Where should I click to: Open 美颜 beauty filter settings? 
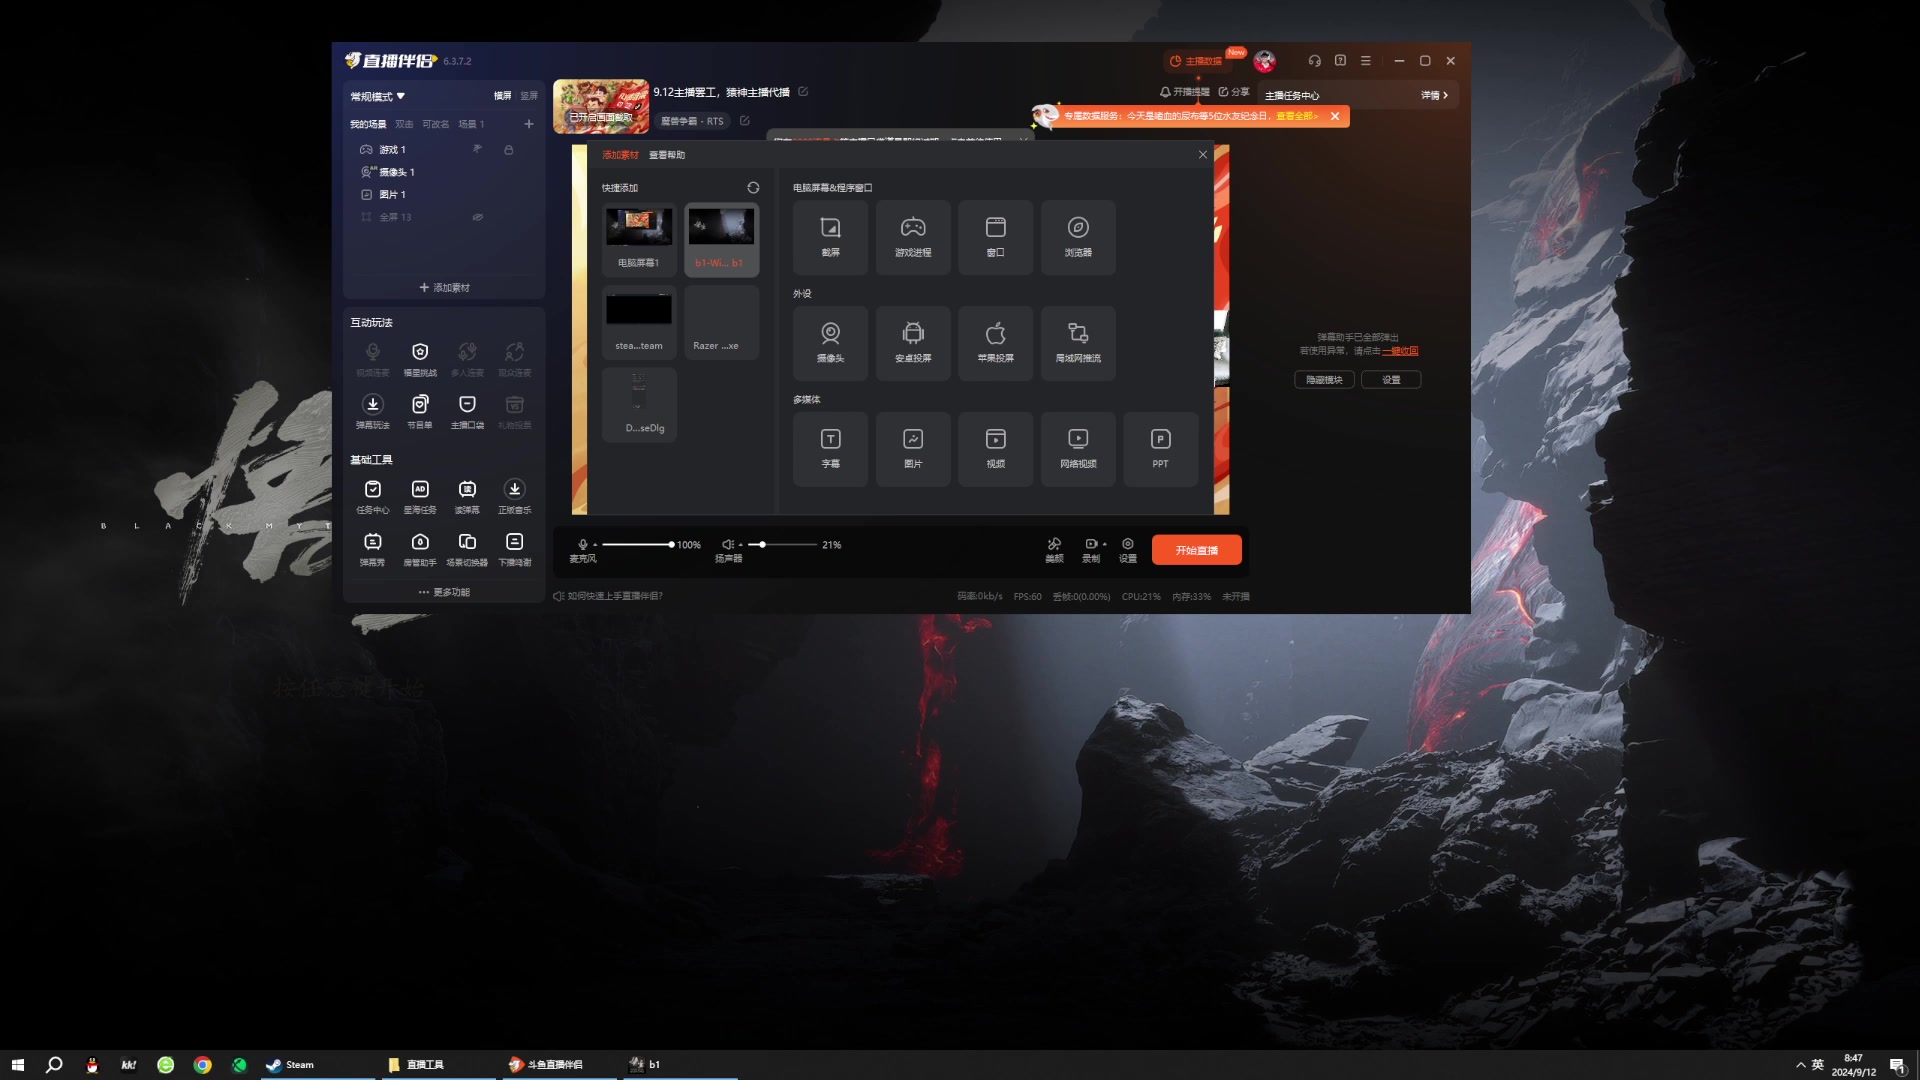point(1054,550)
